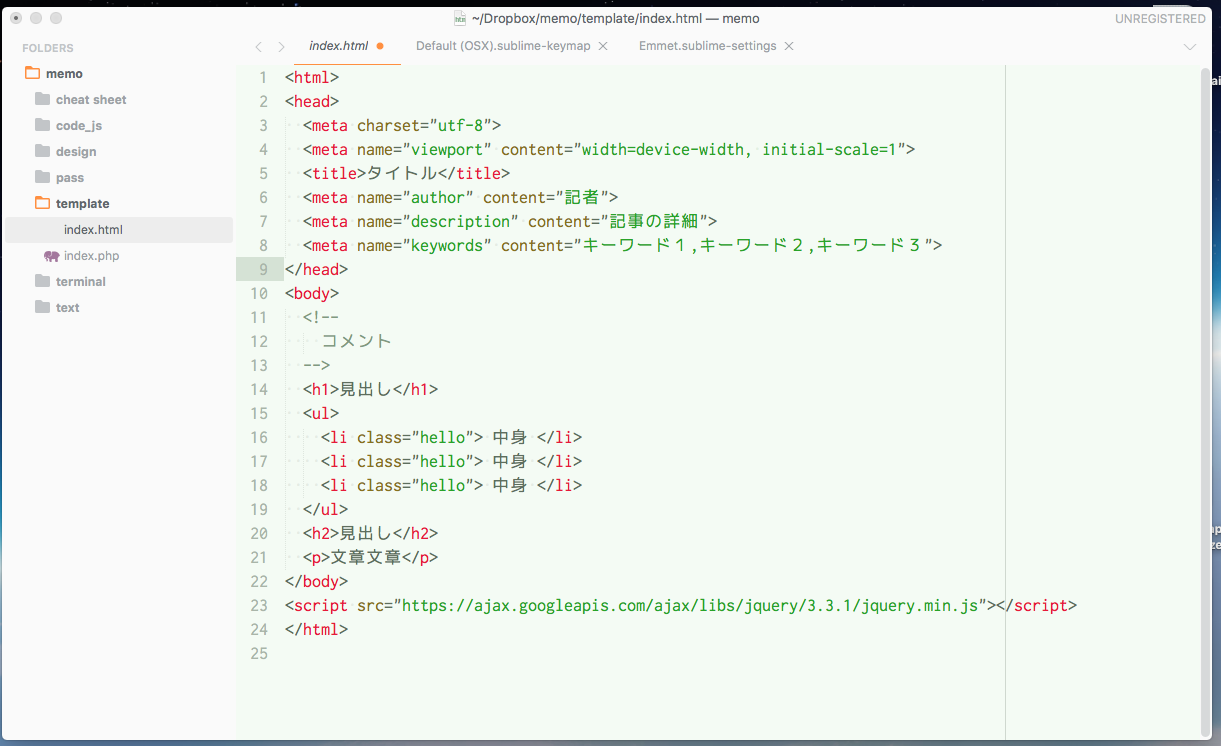The height and width of the screenshot is (746, 1221).
Task: Click the UNREGISTERED label
Action: [1159, 18]
